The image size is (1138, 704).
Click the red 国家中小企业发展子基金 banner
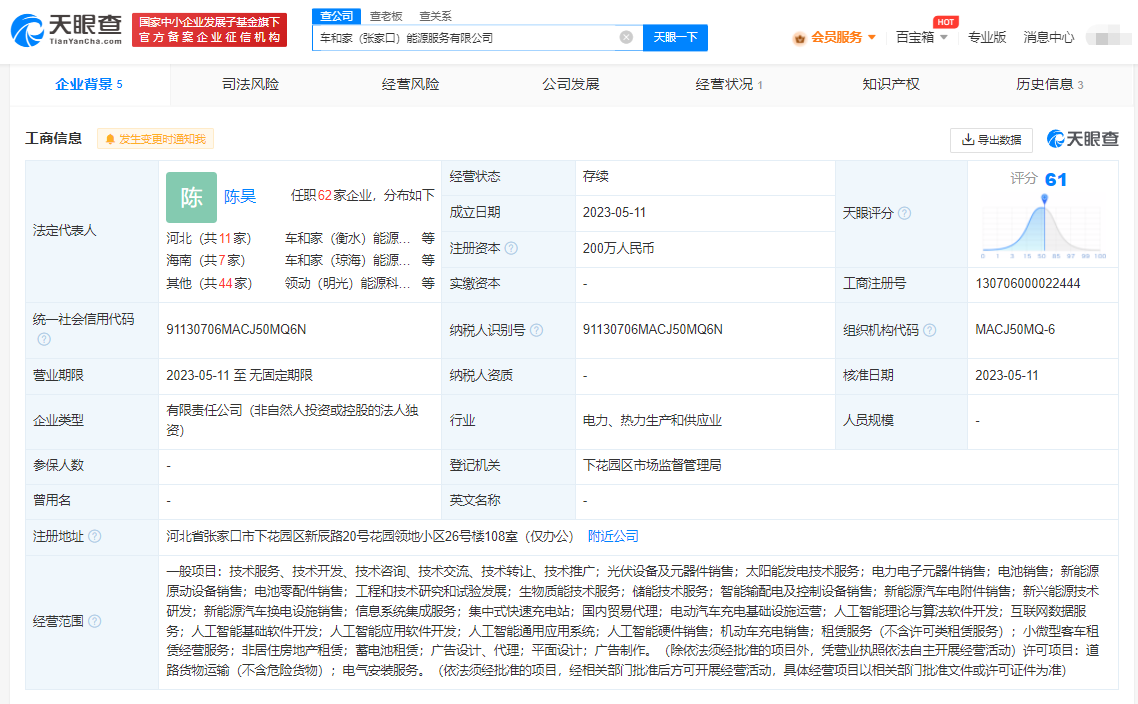click(x=210, y=30)
